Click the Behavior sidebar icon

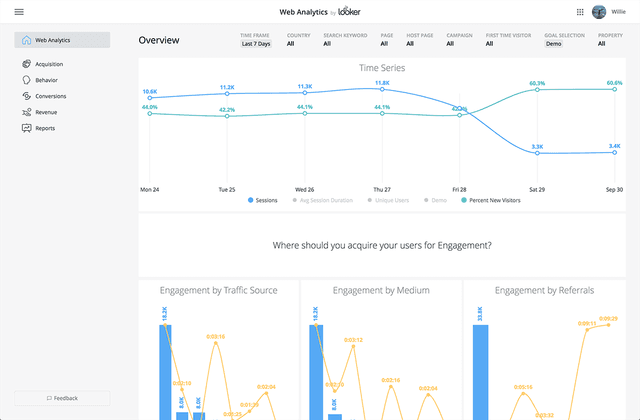[26, 79]
